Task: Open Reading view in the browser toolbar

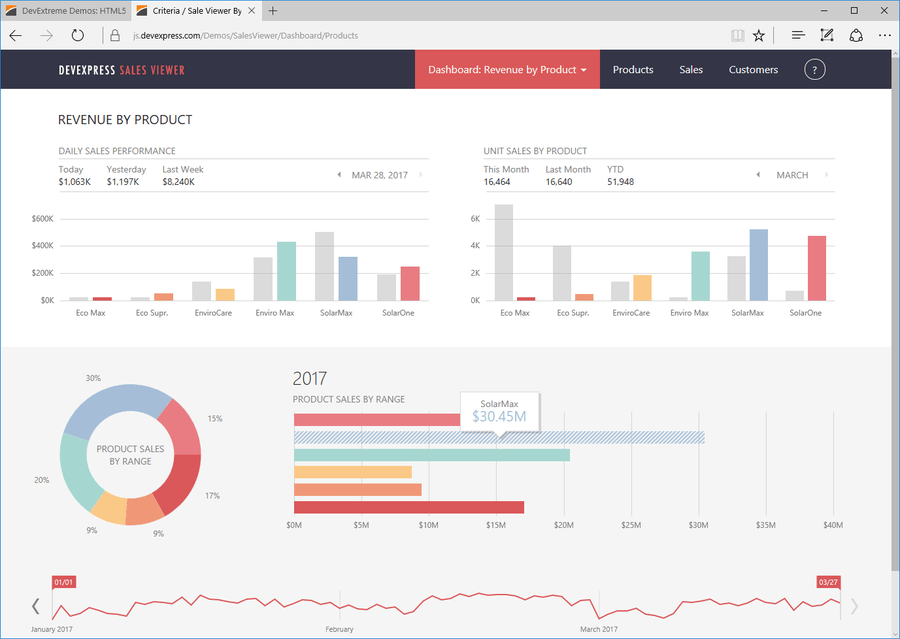Action: pyautogui.click(x=737, y=34)
